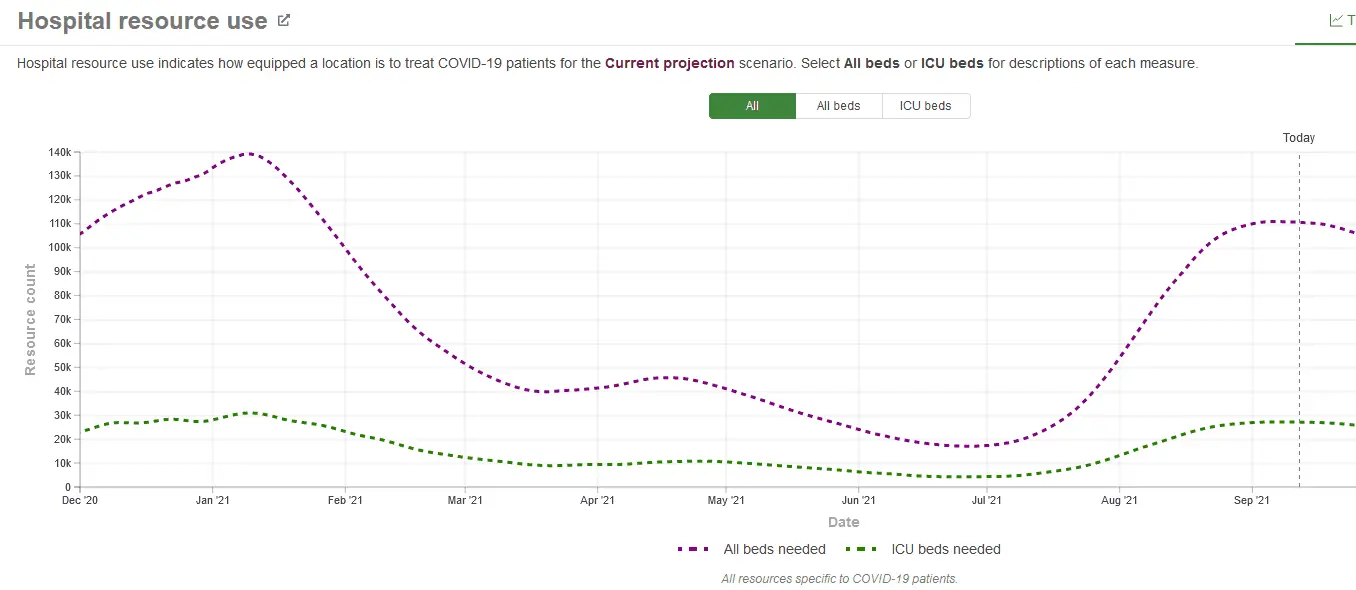Image resolution: width=1356 pixels, height=590 pixels.
Task: Toggle All beds needed legend label
Action: pyautogui.click(x=774, y=549)
